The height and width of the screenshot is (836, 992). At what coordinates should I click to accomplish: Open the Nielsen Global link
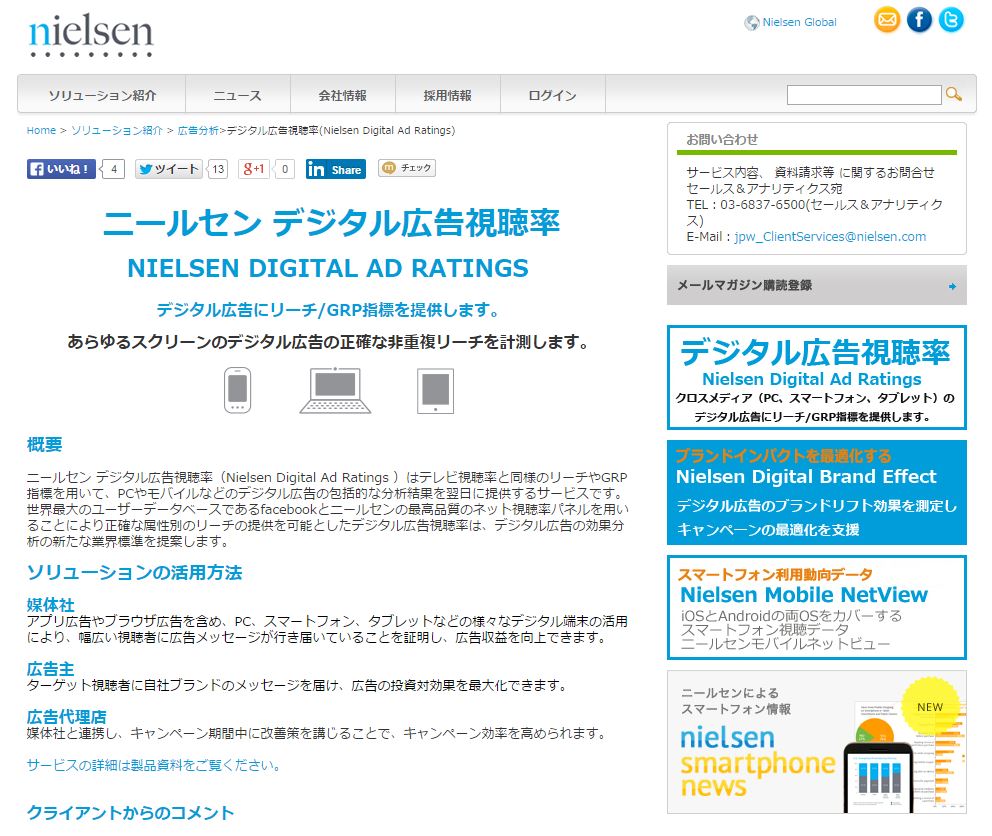click(x=799, y=22)
